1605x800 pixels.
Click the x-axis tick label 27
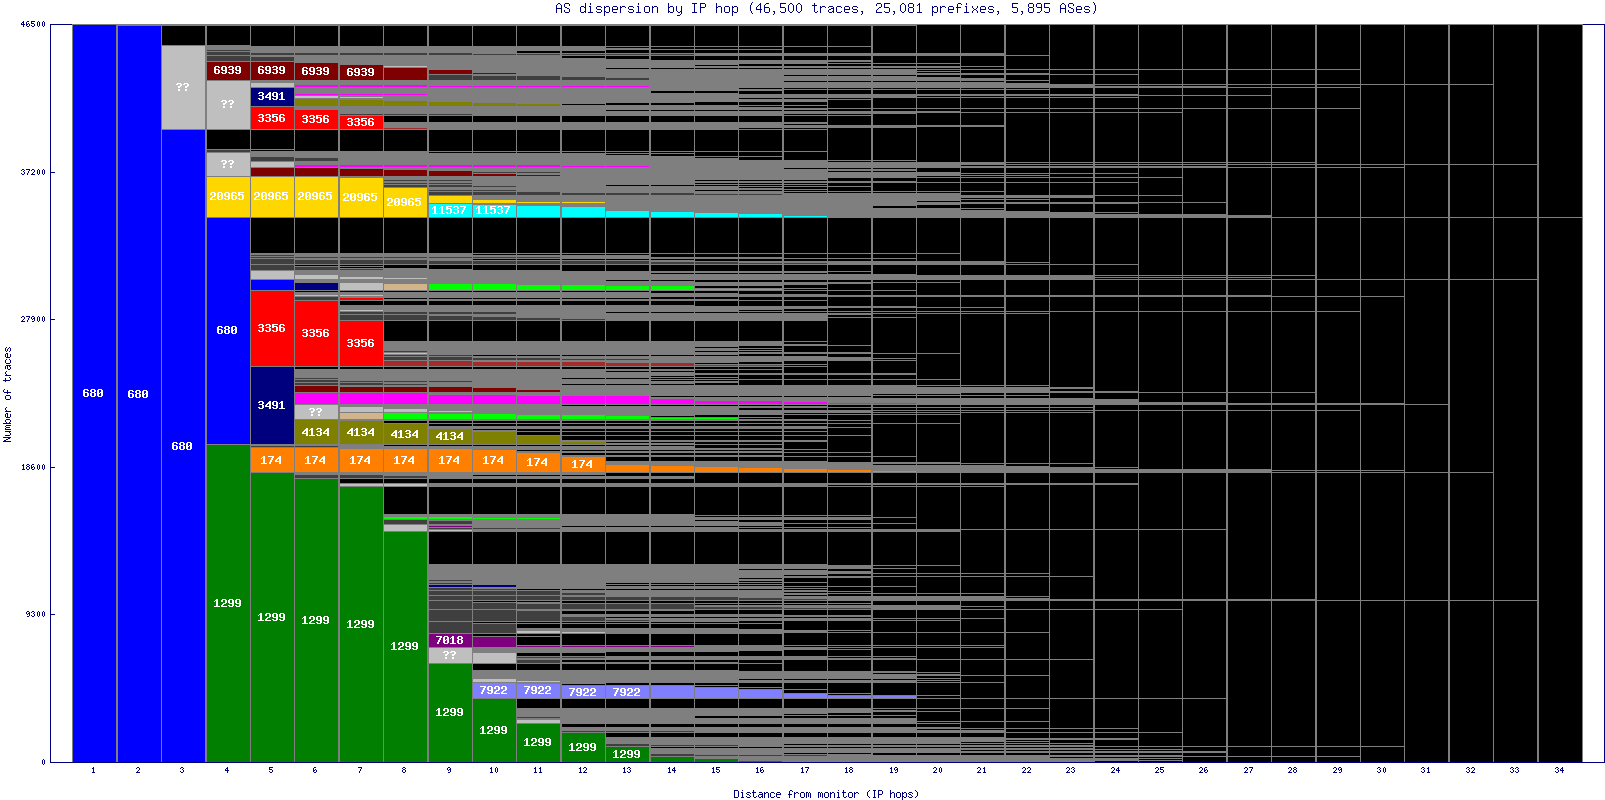[x=1248, y=770]
